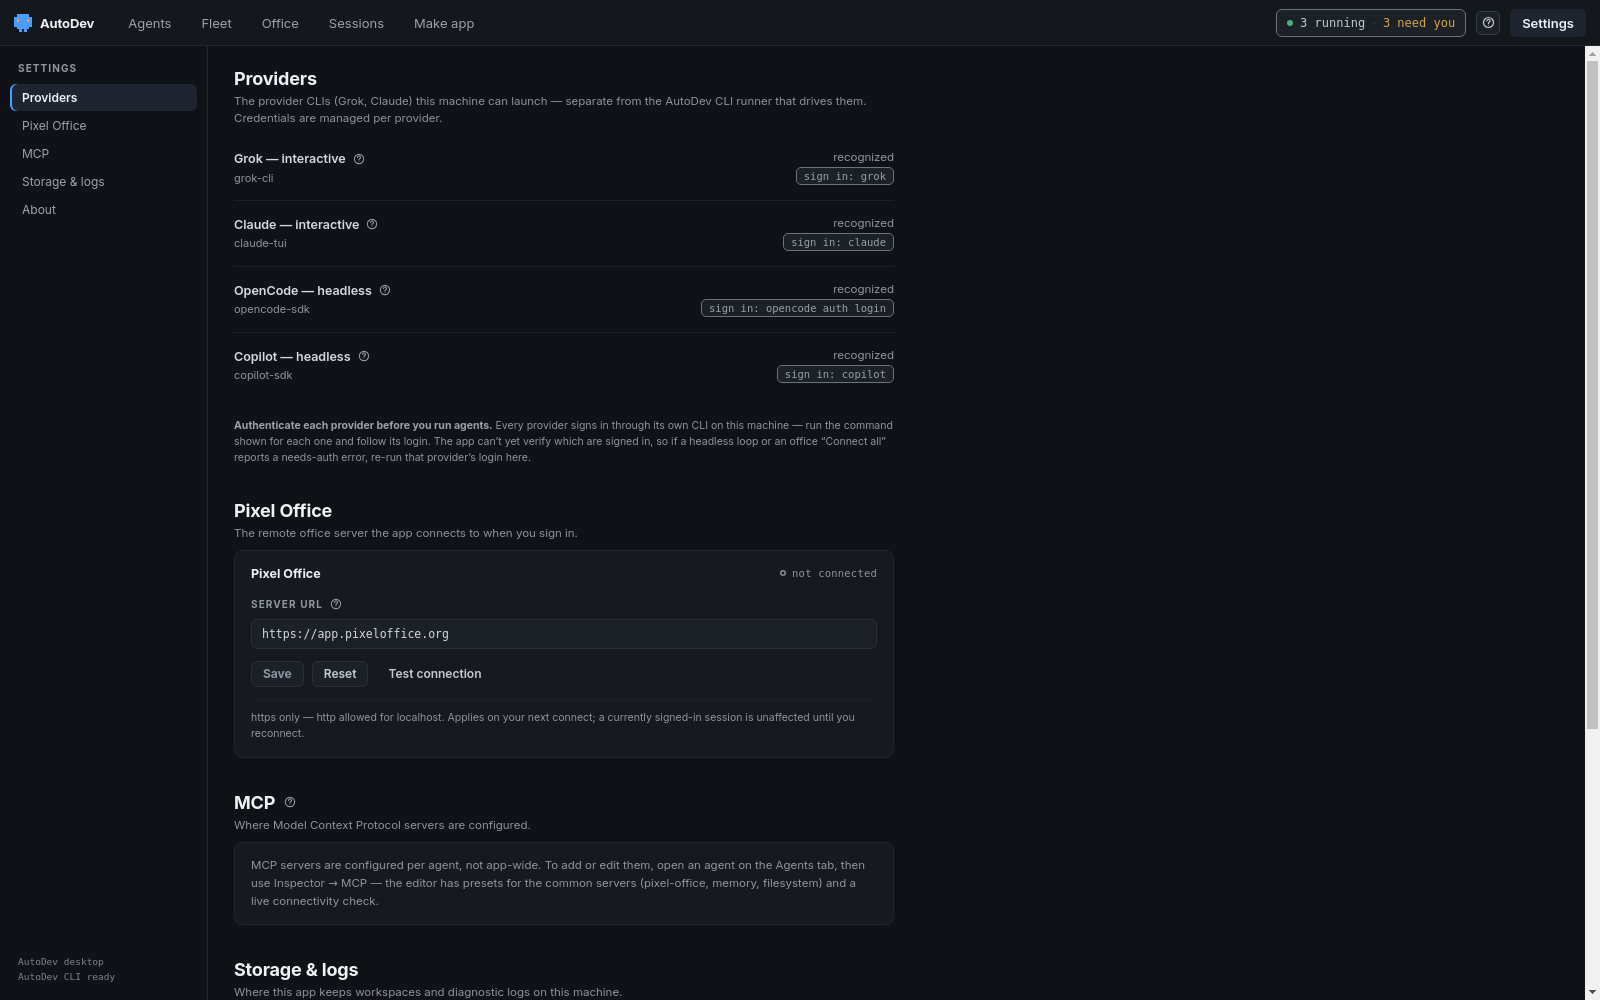The image size is (1600, 1000).
Task: Open the Agents tab
Action: click(x=150, y=23)
